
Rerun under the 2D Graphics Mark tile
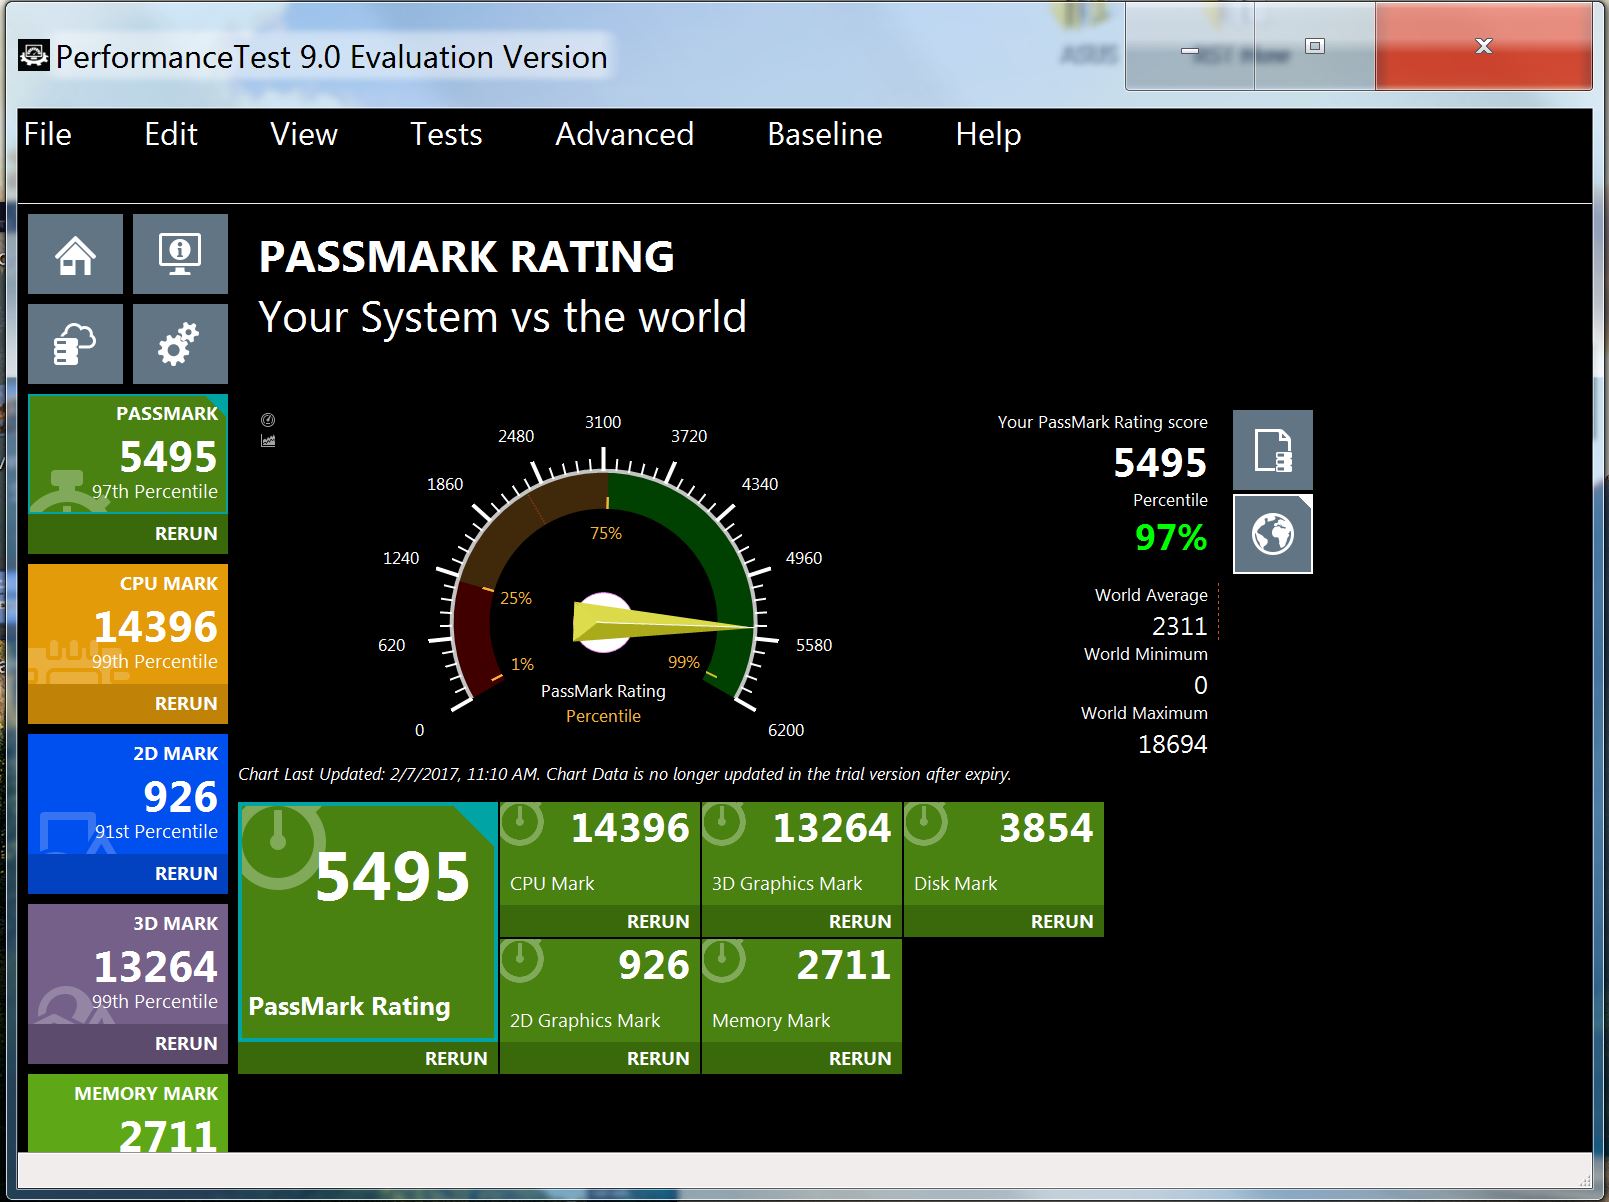[x=600, y=1058]
